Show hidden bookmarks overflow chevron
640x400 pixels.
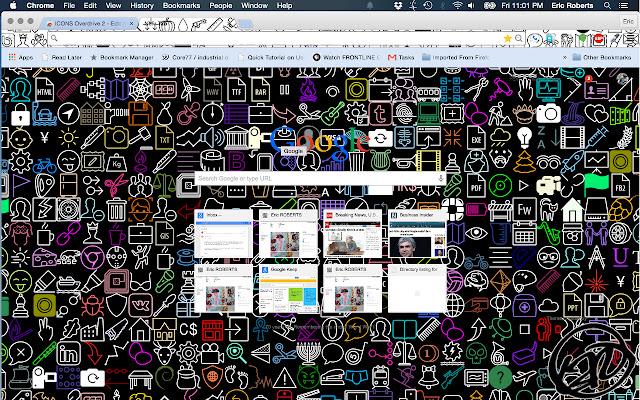(564, 58)
